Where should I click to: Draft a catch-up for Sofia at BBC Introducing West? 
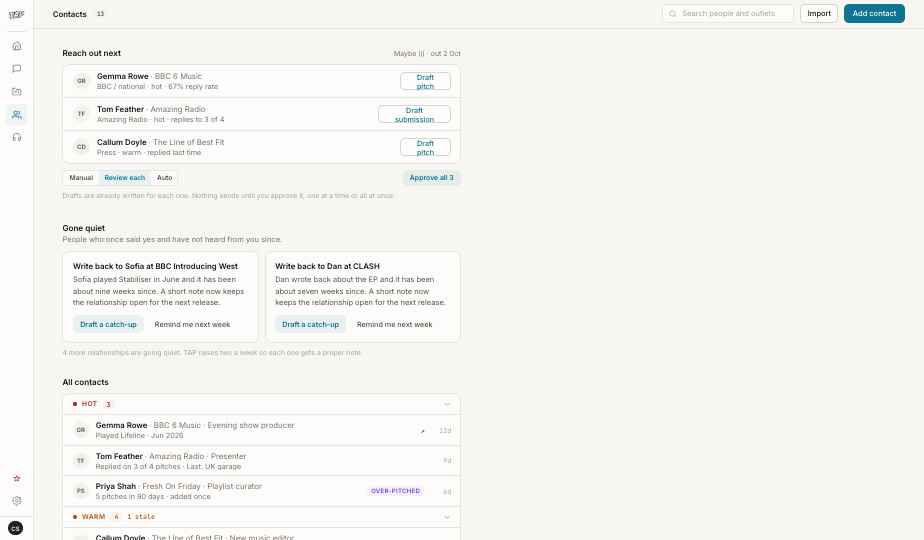[108, 324]
